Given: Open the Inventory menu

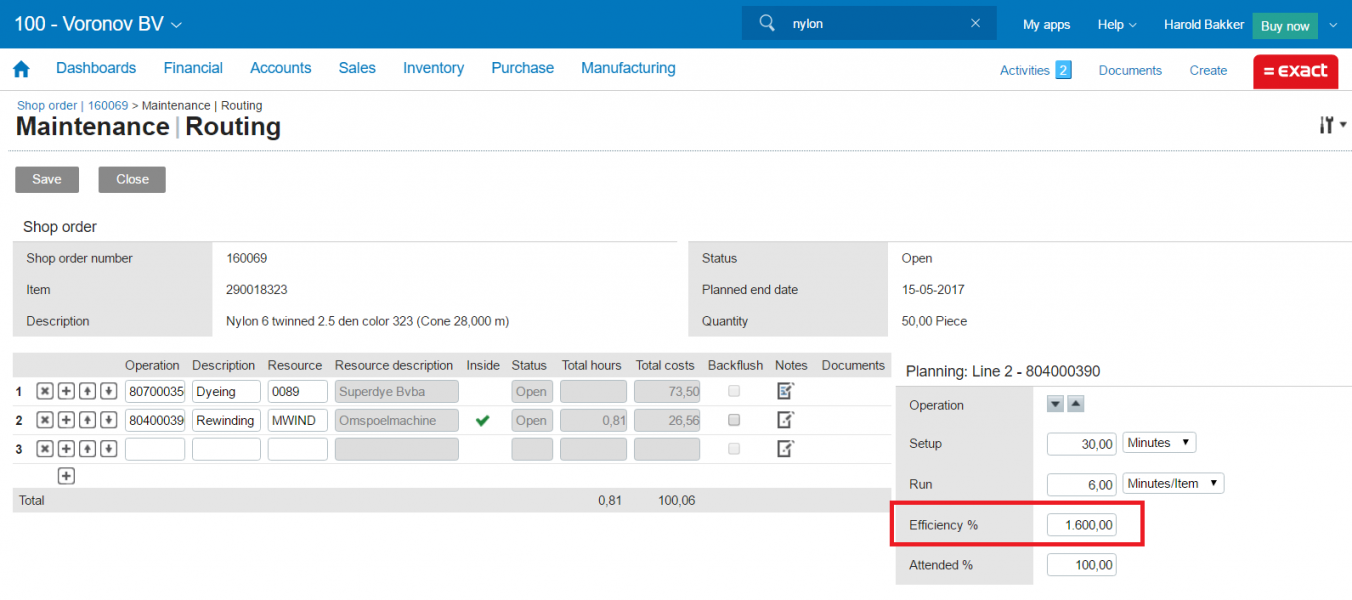Looking at the screenshot, I should tap(433, 68).
